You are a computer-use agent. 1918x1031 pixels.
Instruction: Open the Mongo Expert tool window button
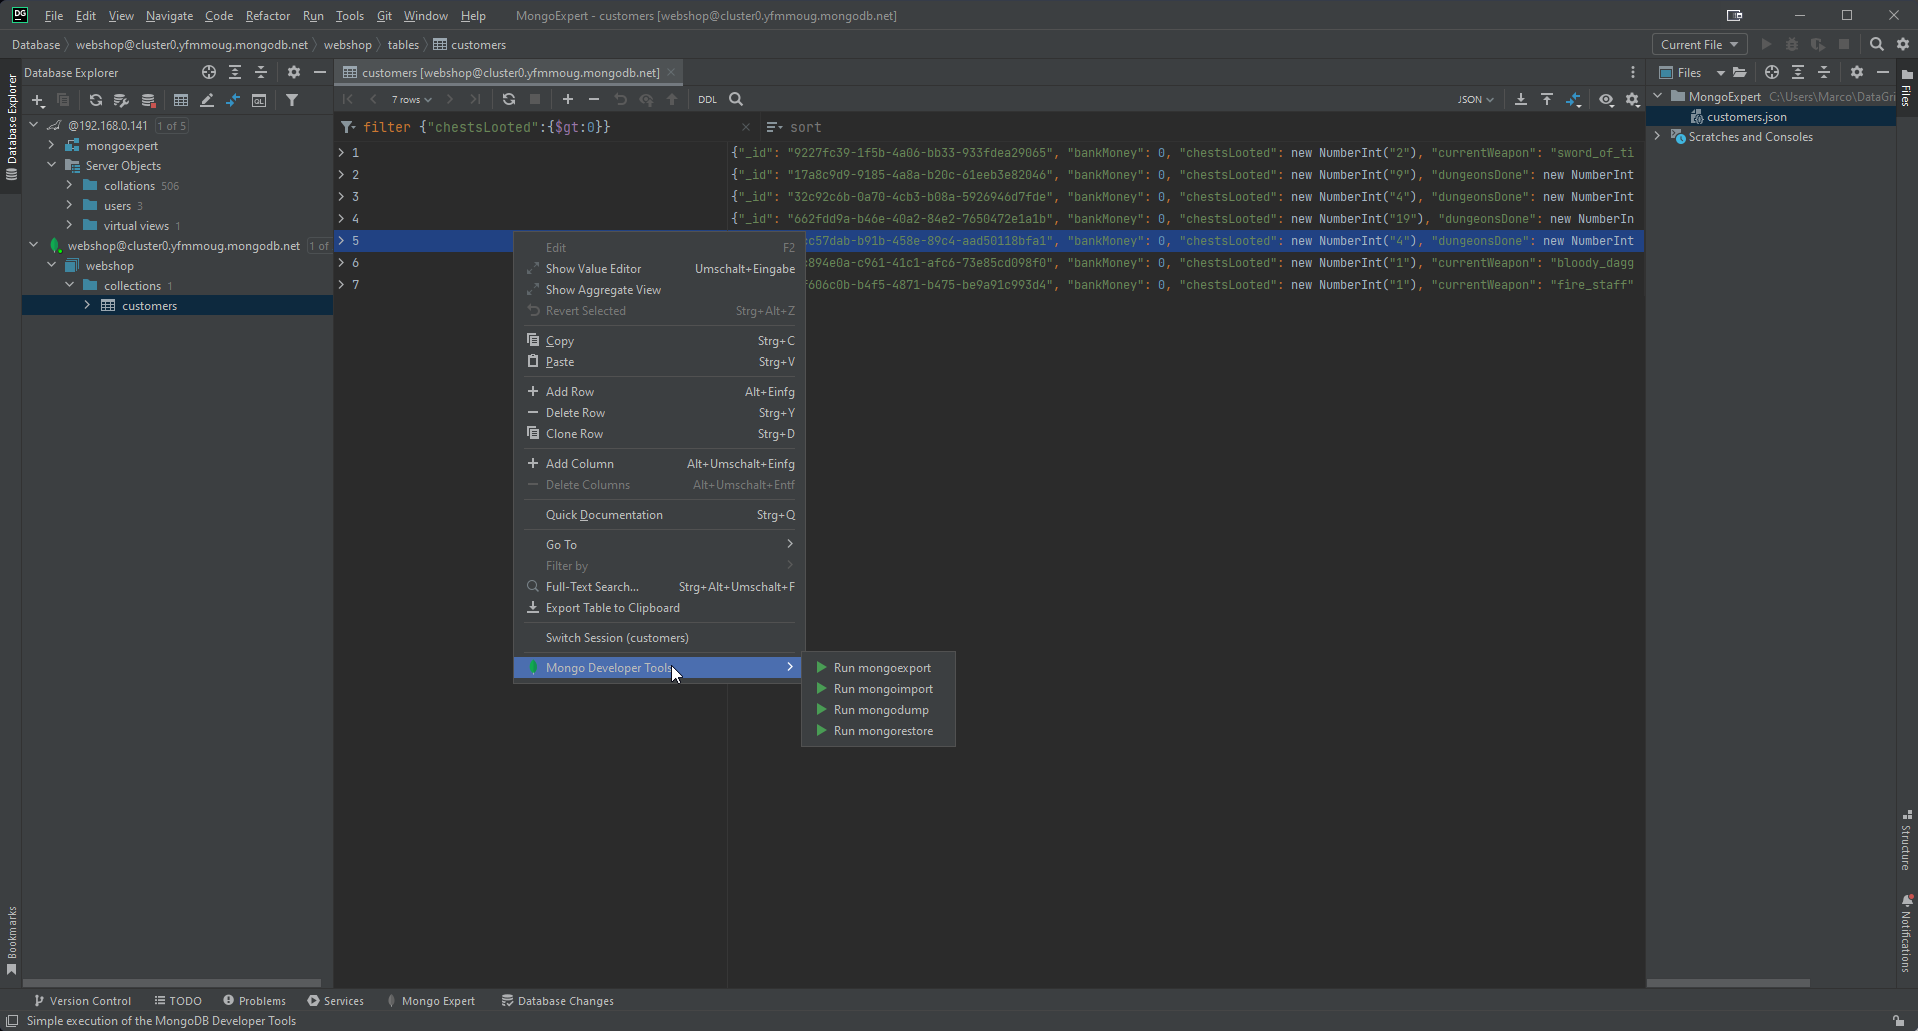[430, 1000]
